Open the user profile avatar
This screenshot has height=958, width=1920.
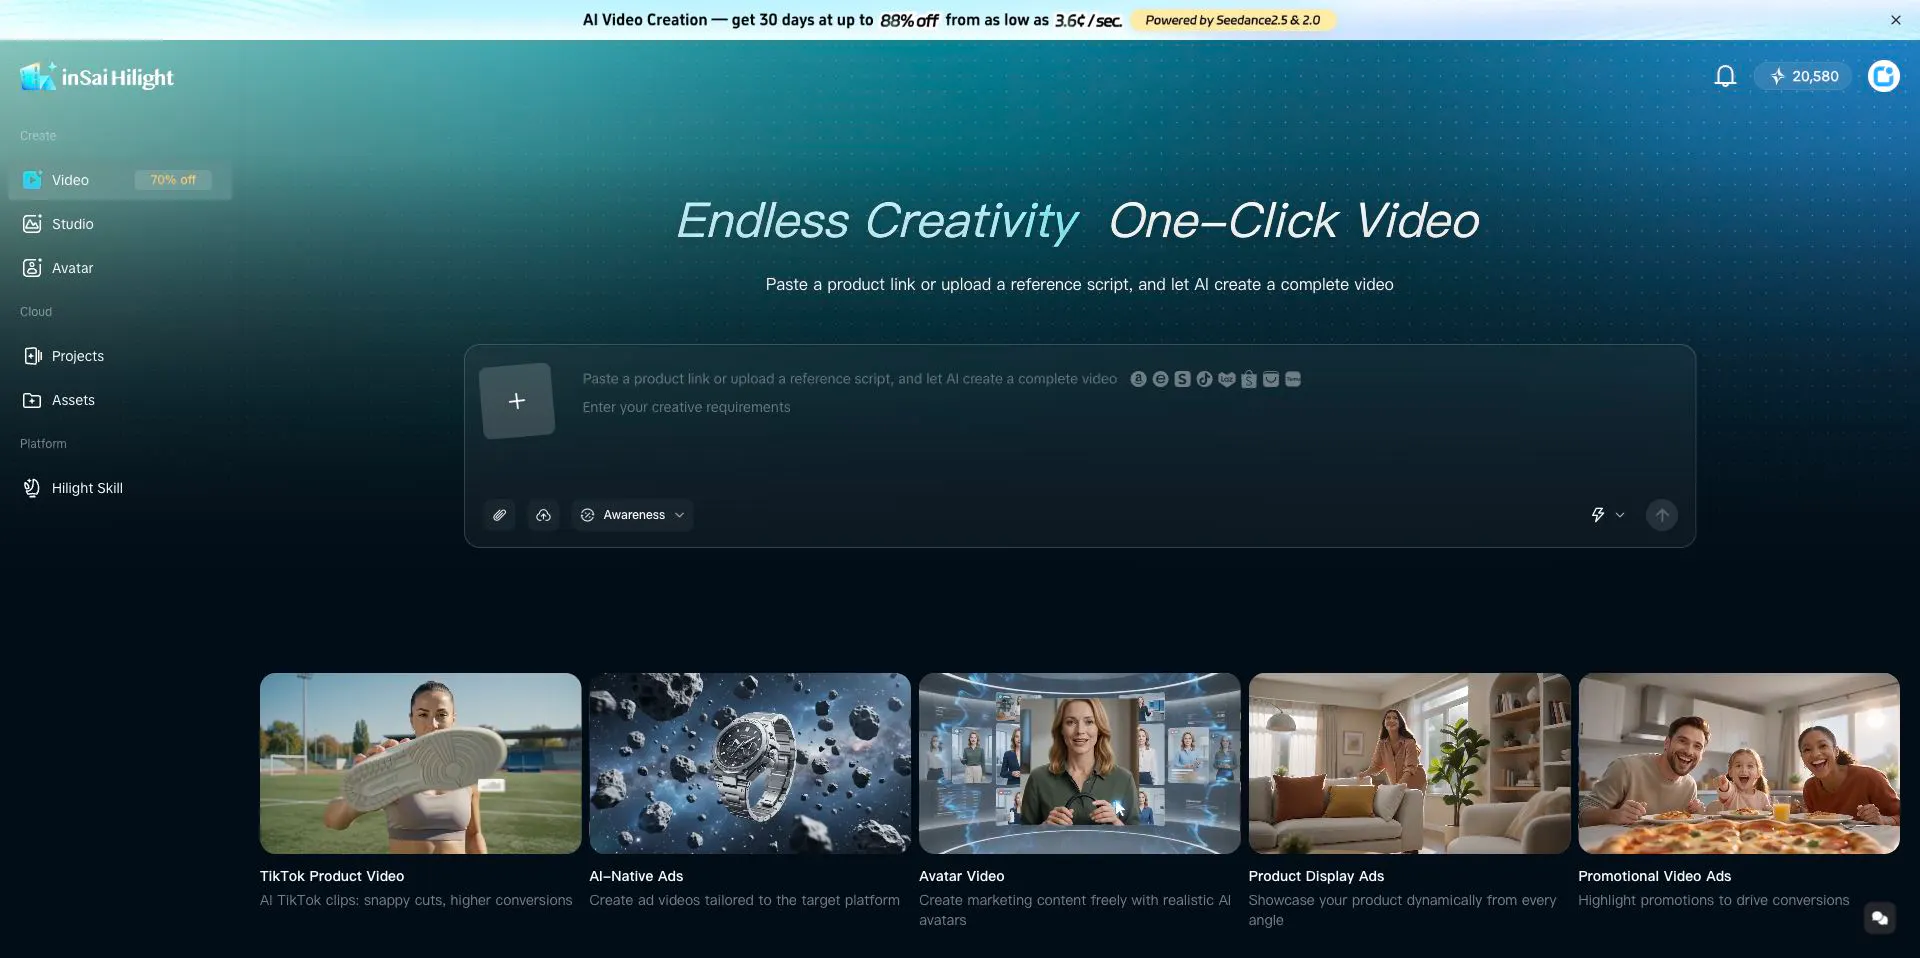1884,76
